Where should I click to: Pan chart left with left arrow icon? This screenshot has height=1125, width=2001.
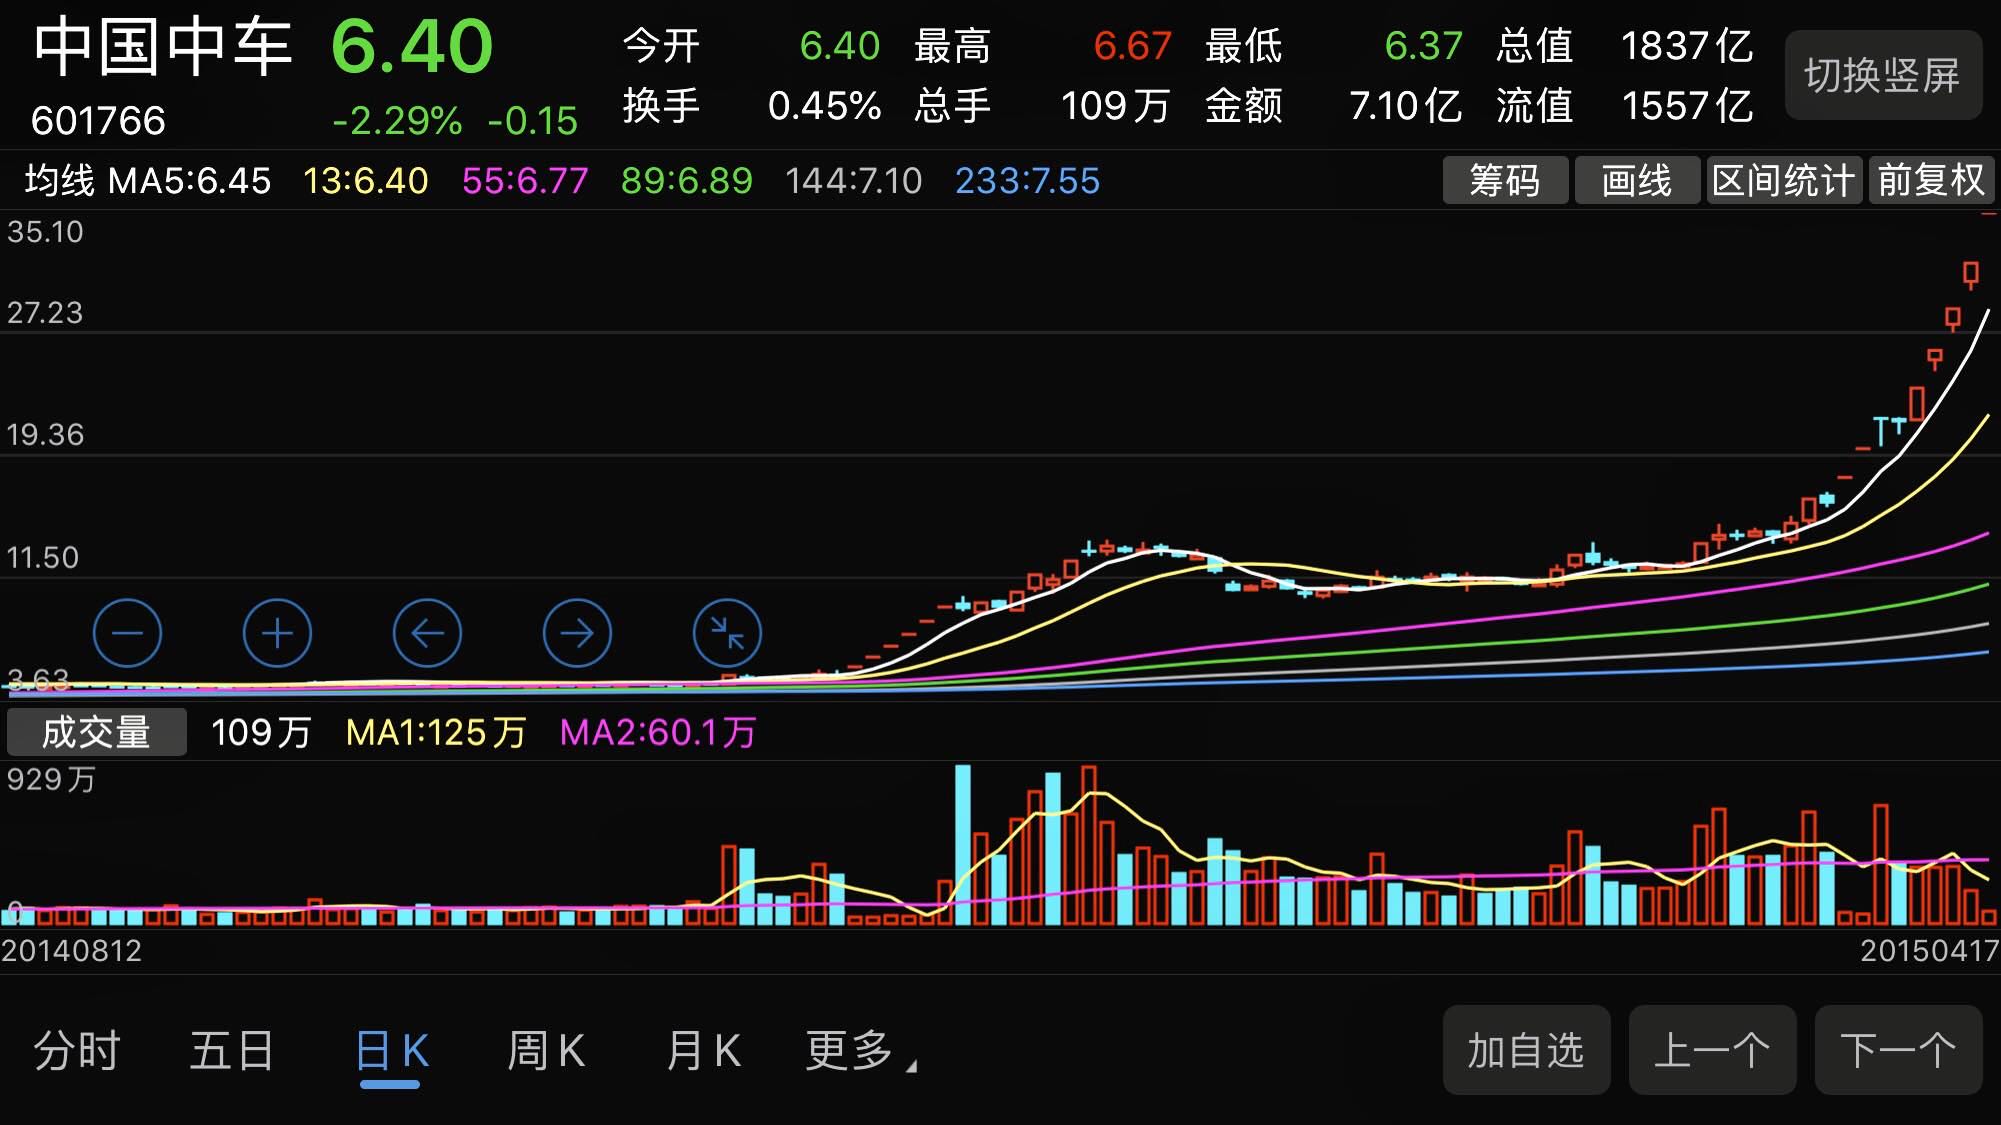click(427, 633)
